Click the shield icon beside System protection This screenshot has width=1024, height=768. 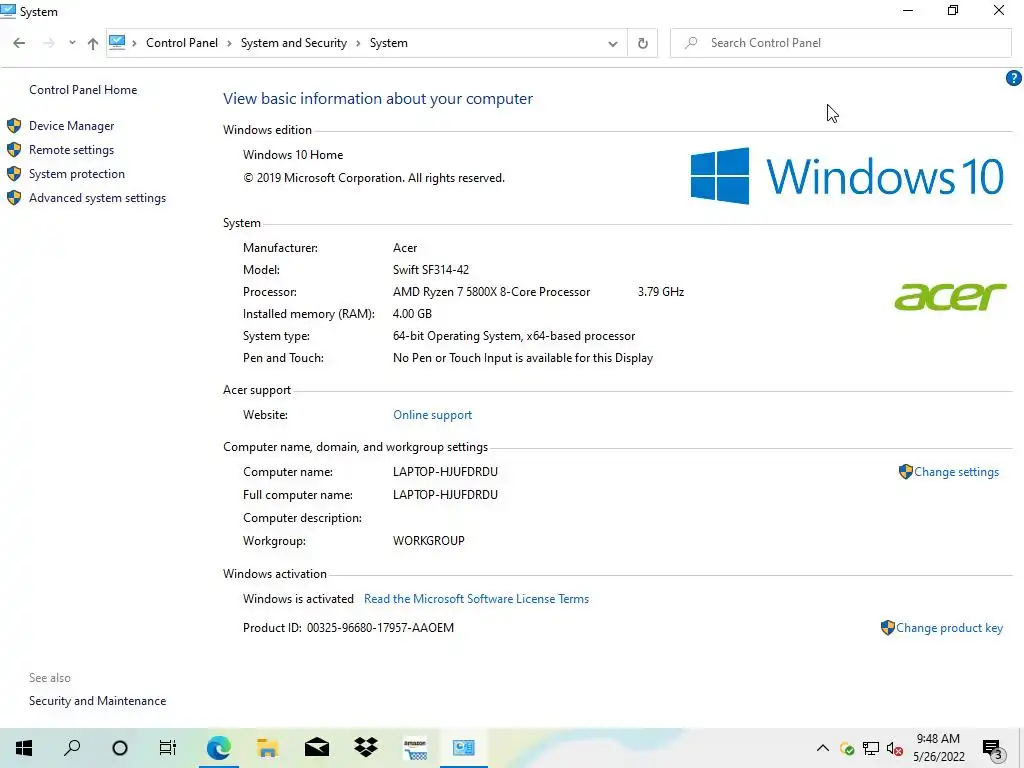pos(14,174)
